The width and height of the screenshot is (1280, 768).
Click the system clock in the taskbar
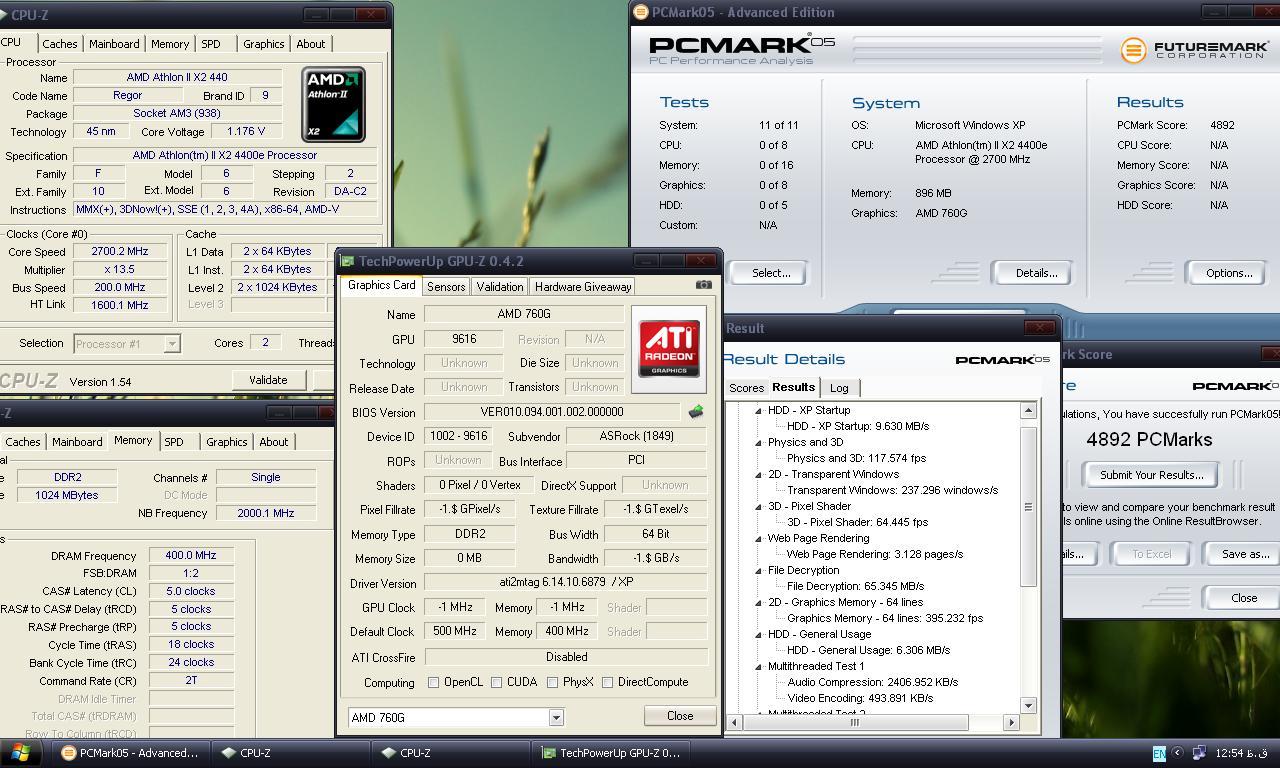click(x=1240, y=753)
